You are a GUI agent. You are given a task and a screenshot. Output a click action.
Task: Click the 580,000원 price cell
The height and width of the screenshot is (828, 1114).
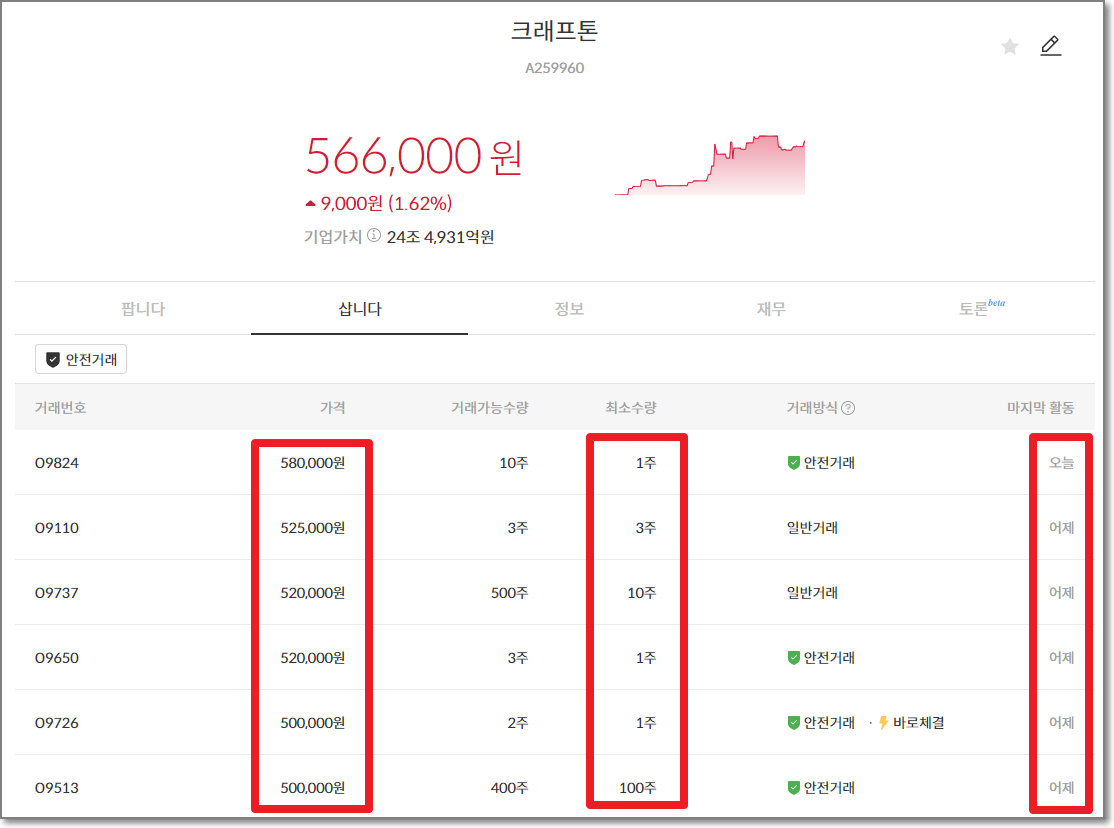tap(313, 463)
